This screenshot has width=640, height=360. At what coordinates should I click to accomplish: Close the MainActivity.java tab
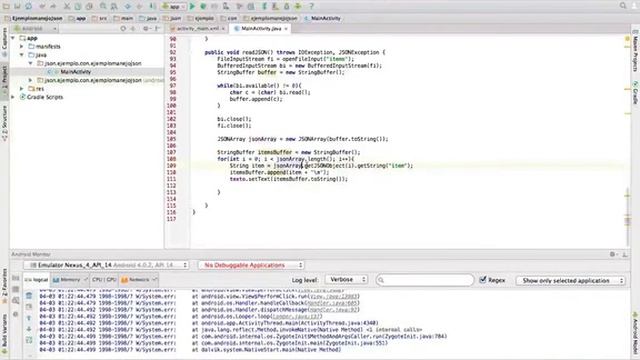click(x=286, y=29)
